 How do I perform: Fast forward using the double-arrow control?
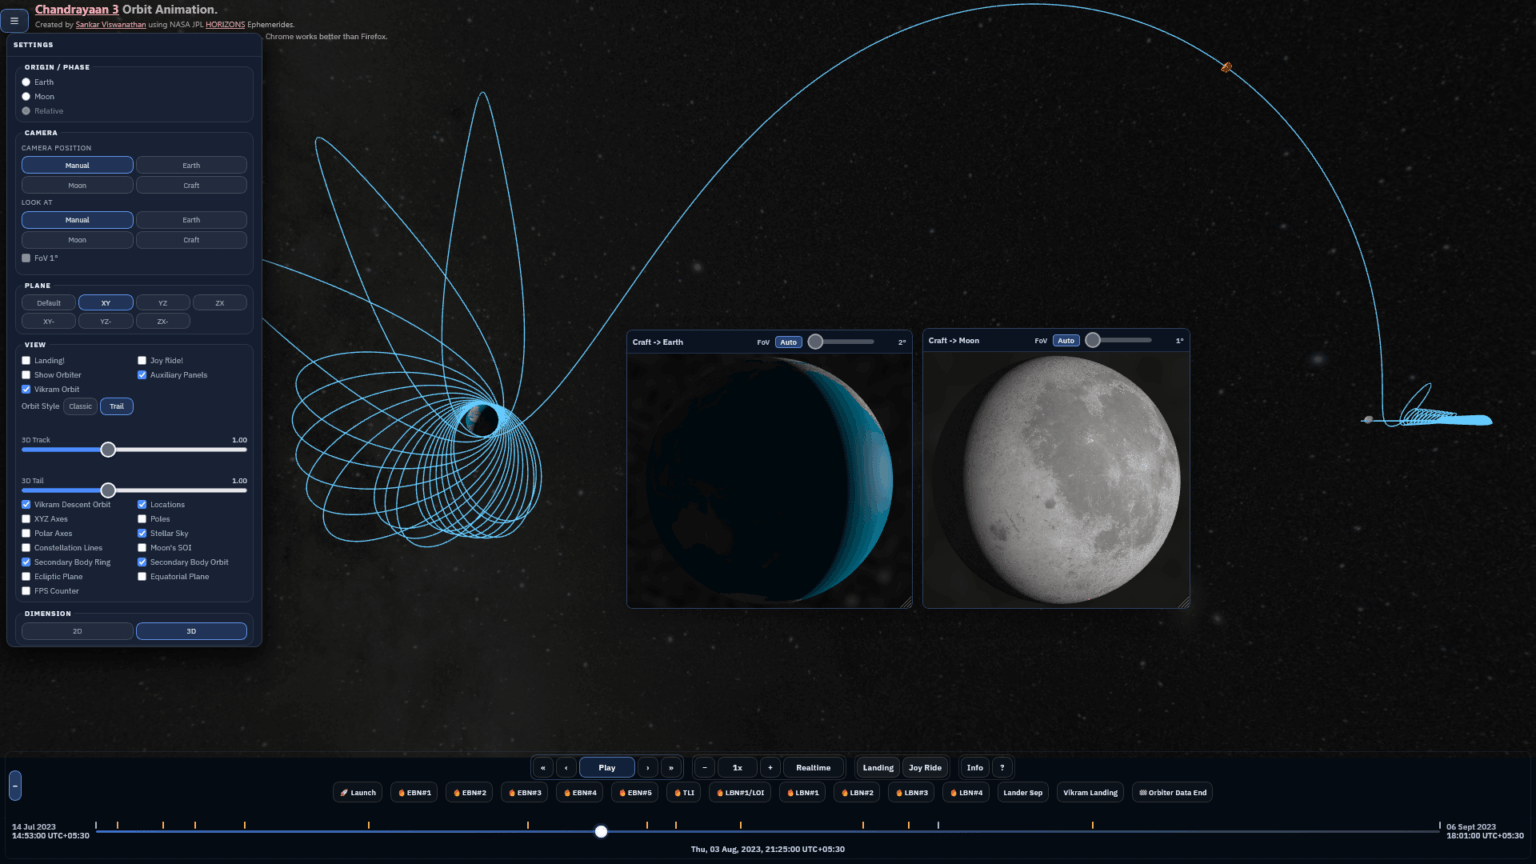point(671,767)
